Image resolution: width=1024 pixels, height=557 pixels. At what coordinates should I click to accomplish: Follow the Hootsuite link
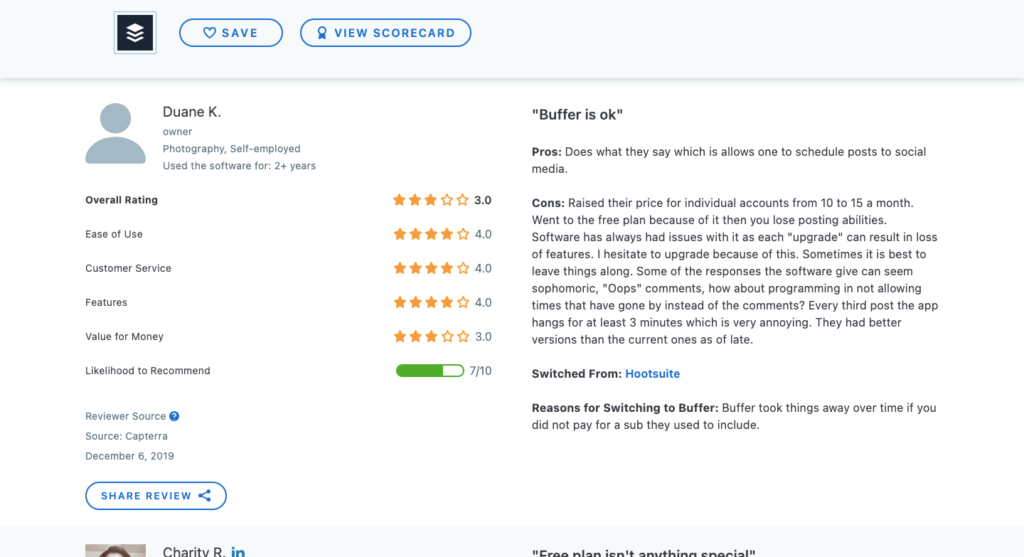click(x=652, y=374)
